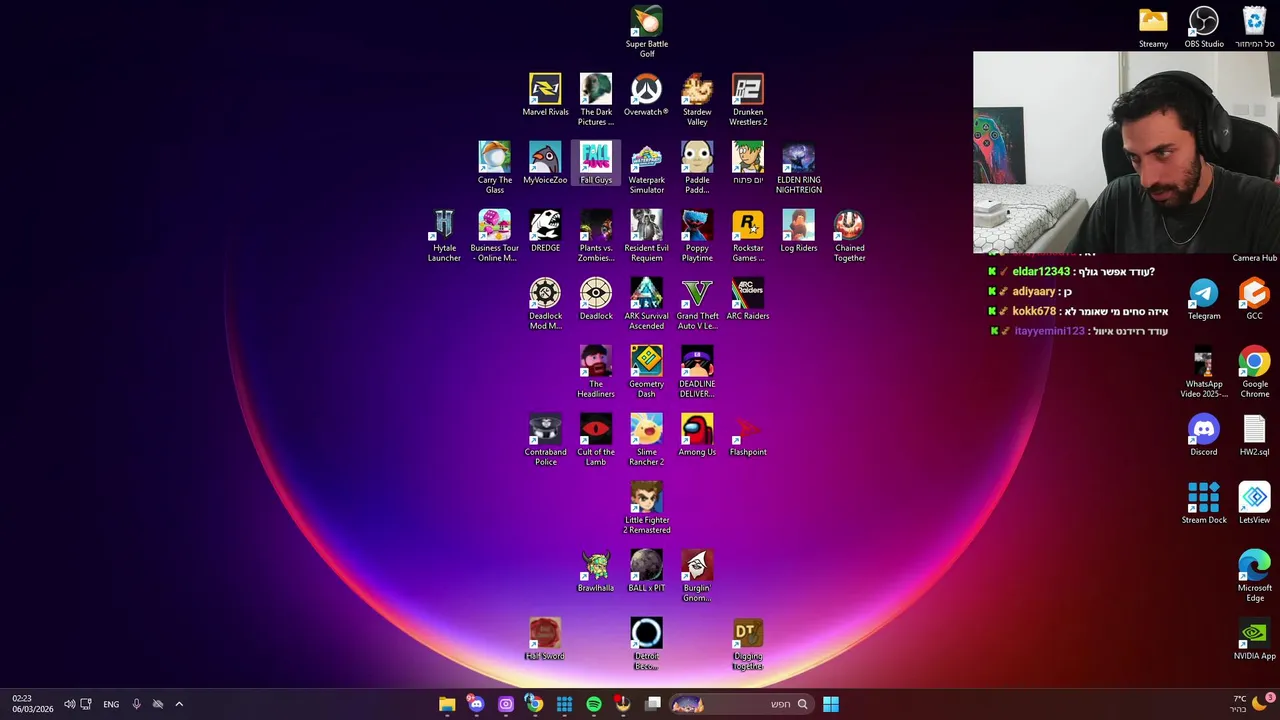Select the Half Sword icon
The height and width of the screenshot is (720, 1280).
pos(545,639)
